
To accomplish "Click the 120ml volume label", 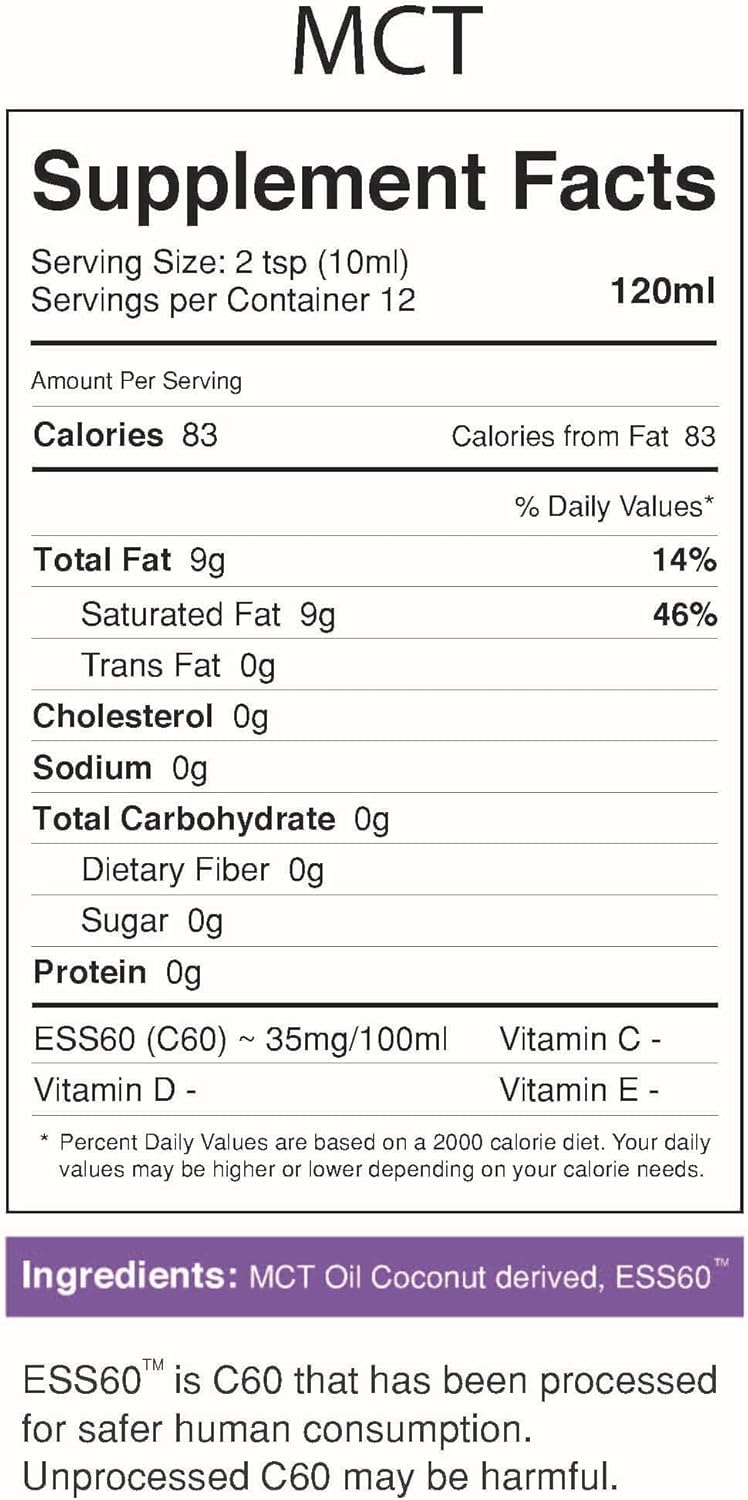I will point(663,291).
